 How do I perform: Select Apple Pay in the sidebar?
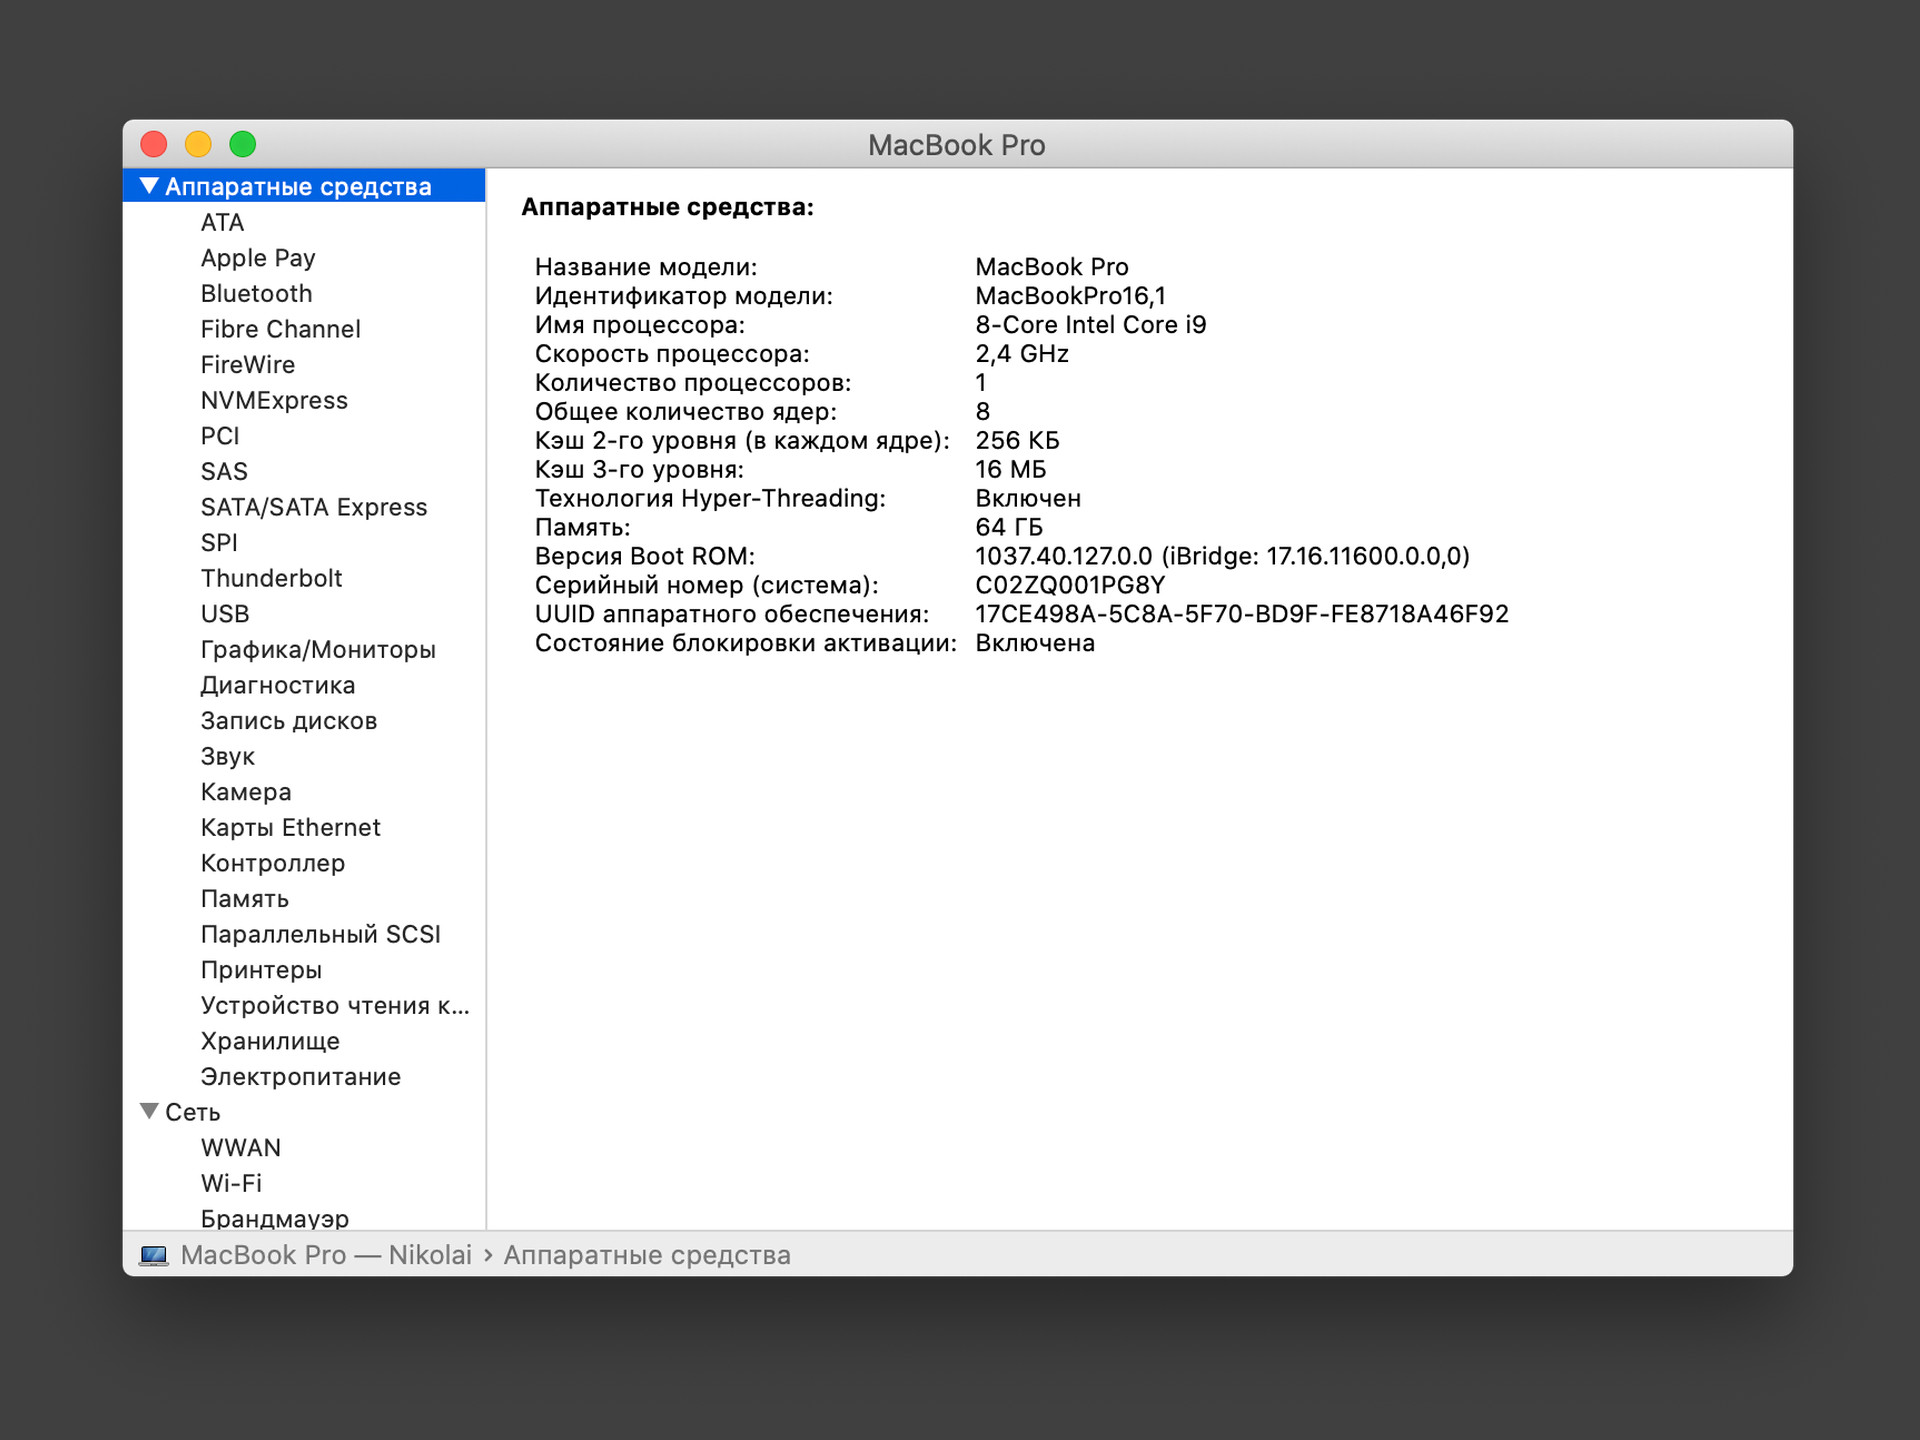click(258, 258)
